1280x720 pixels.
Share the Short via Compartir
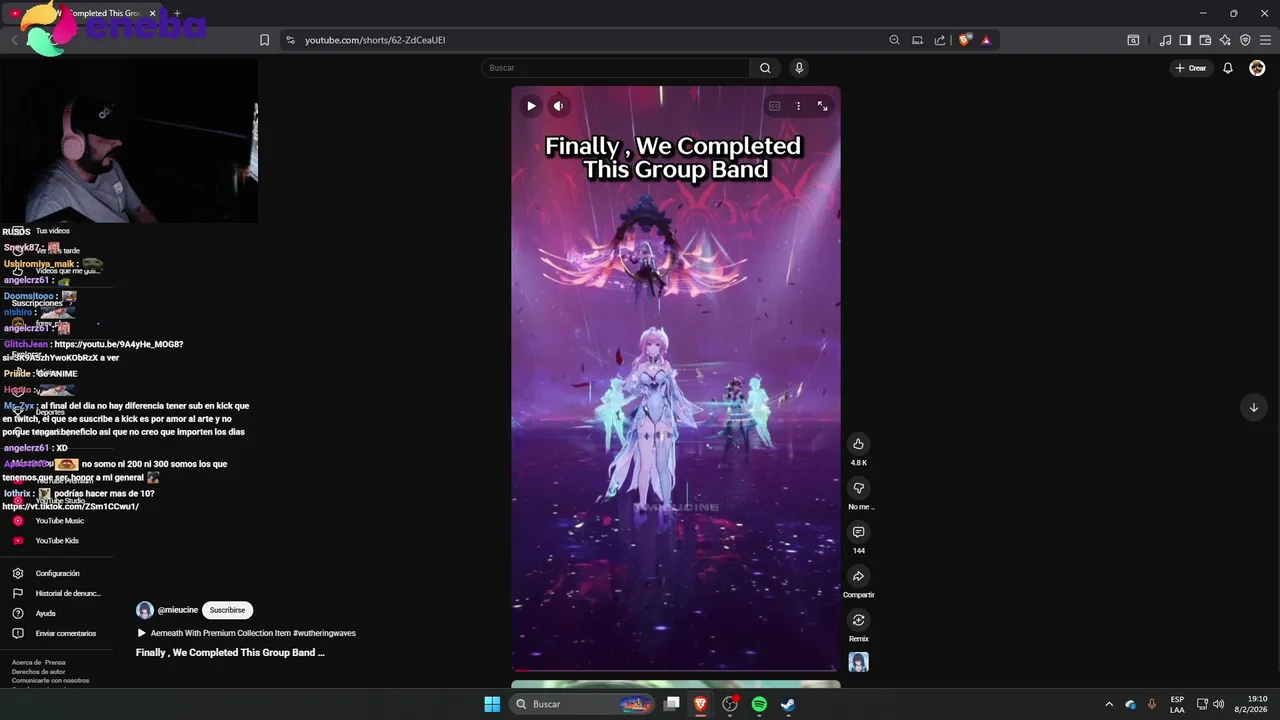point(858,576)
